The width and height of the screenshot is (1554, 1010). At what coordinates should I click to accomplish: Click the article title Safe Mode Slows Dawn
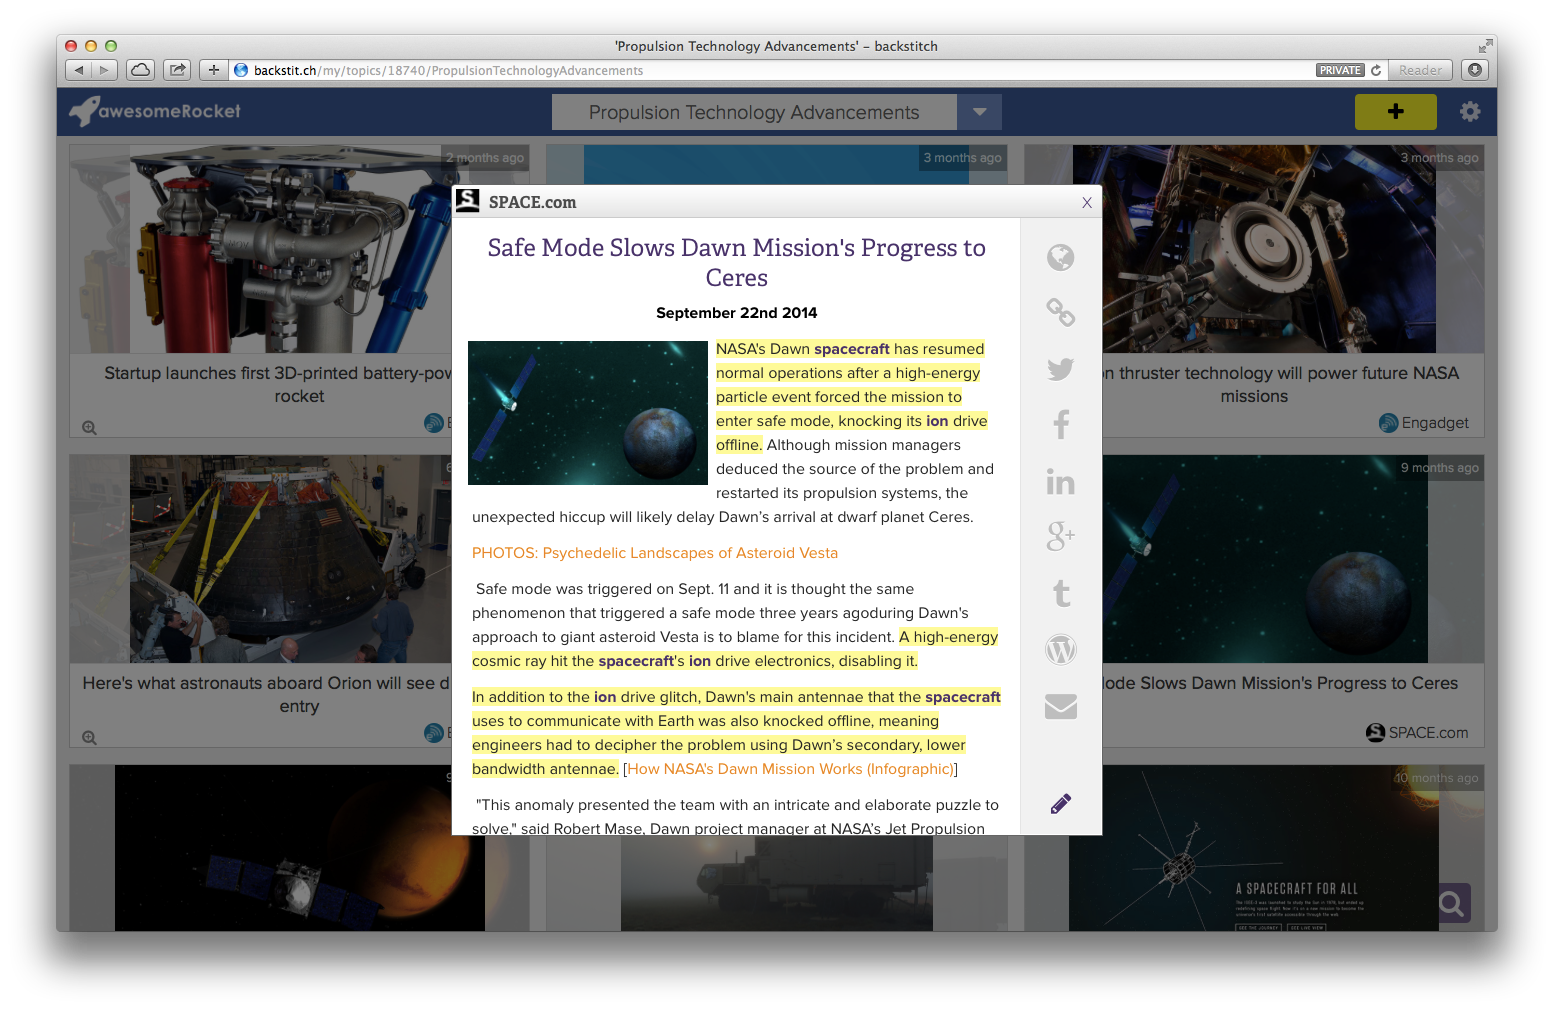pos(736,262)
